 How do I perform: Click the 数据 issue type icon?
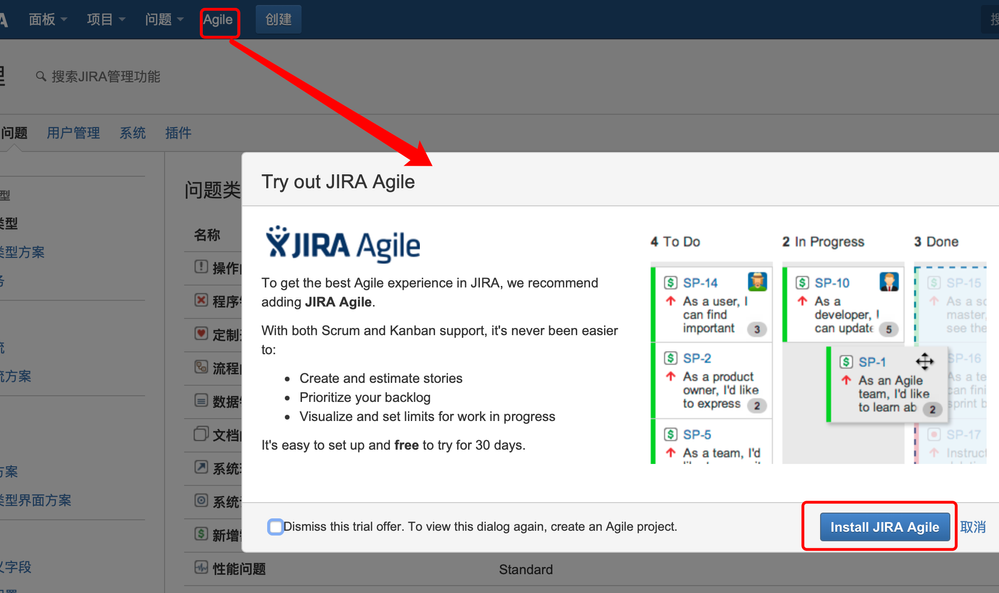click(201, 401)
